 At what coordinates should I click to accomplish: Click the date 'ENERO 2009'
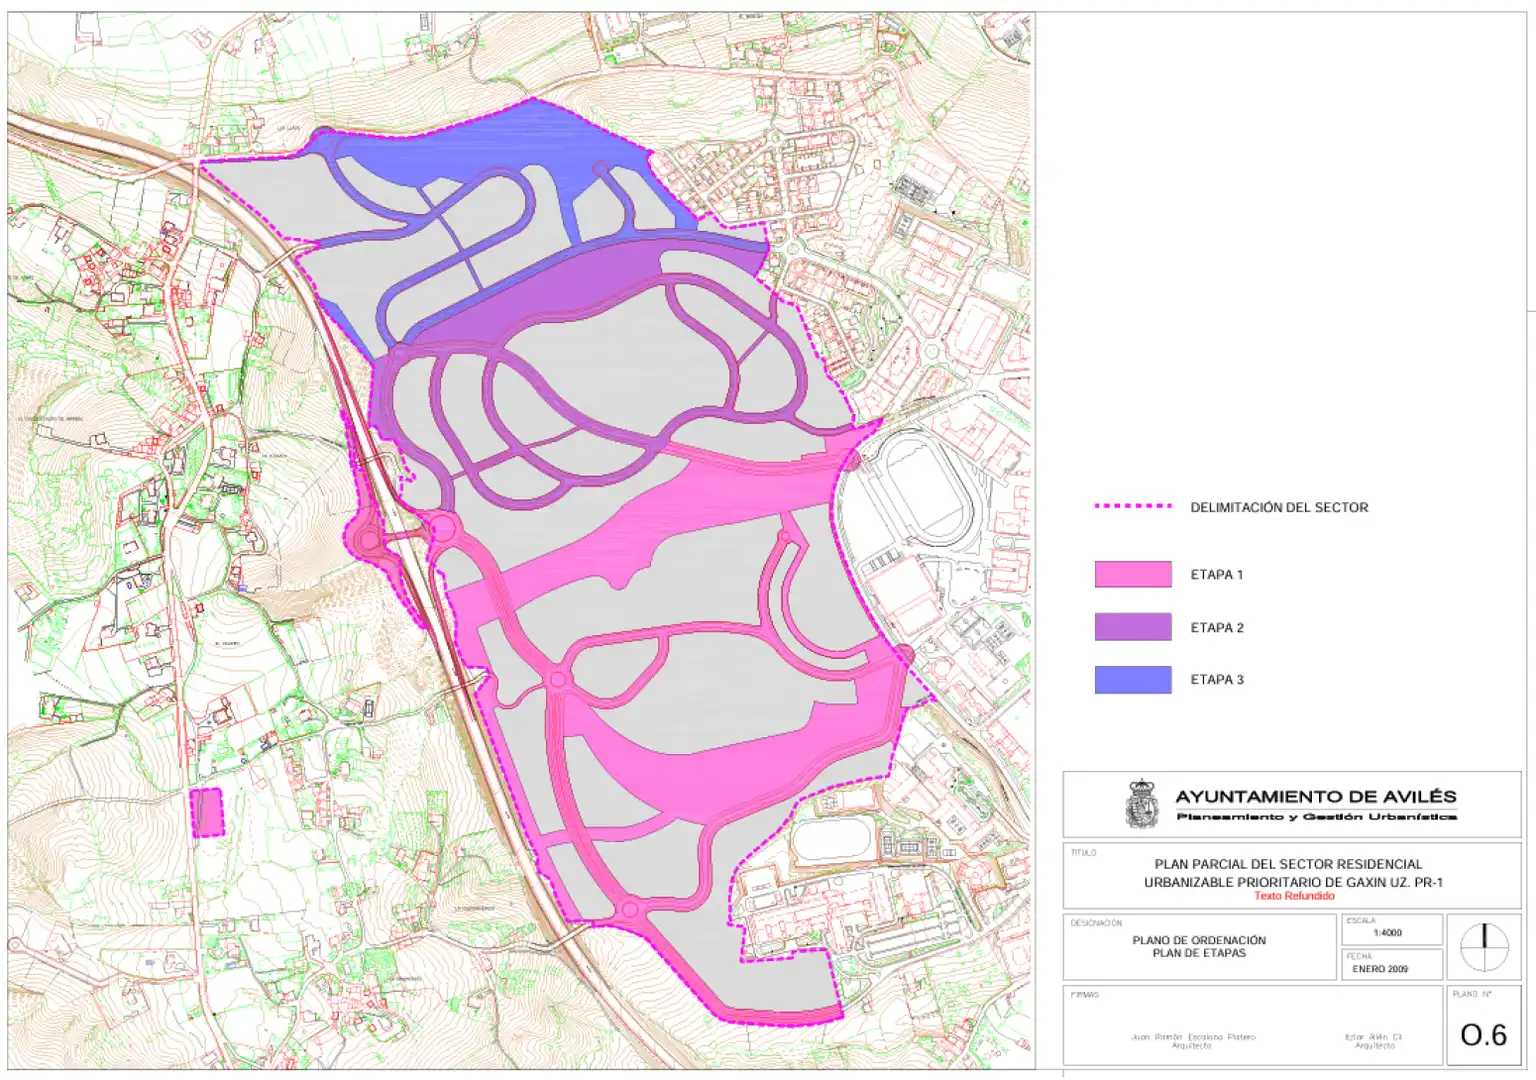1380,969
